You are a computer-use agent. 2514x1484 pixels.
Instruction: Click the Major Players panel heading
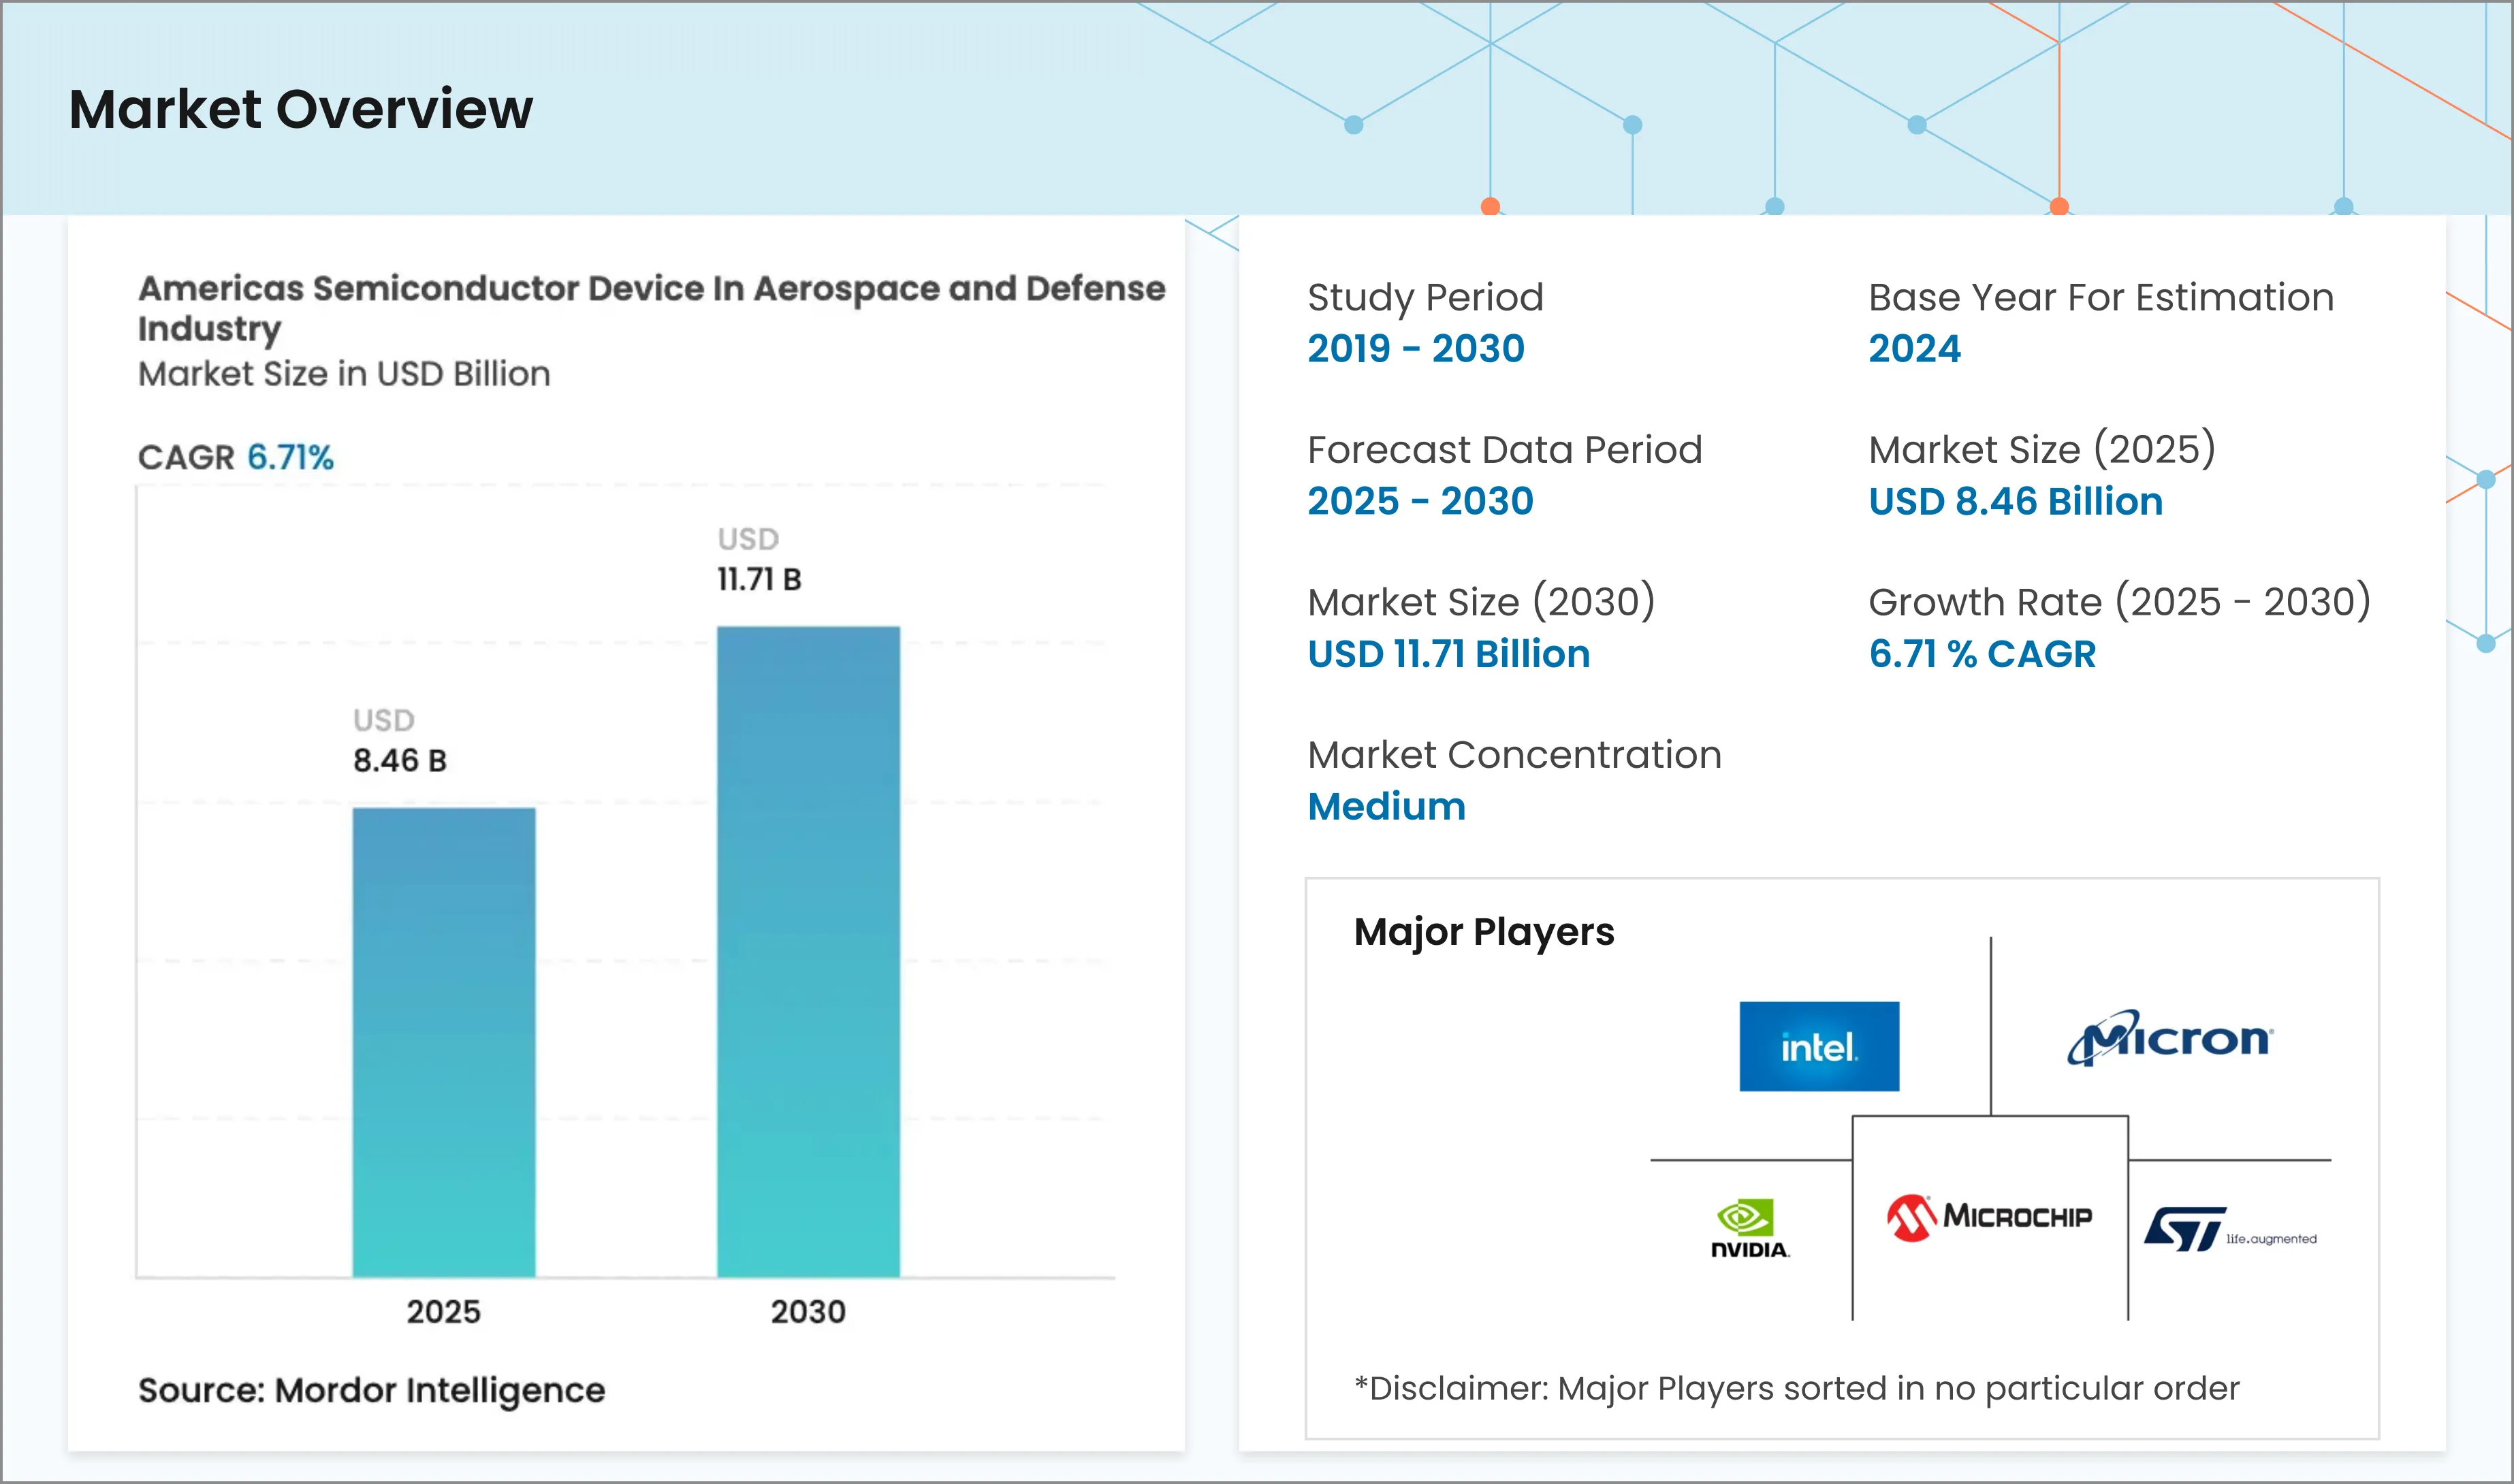tap(1484, 931)
